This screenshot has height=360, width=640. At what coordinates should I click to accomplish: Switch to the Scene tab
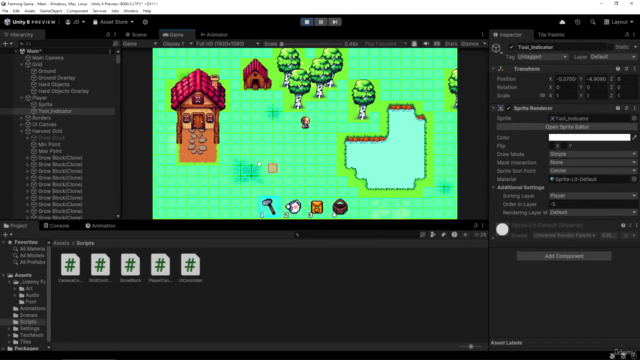136,35
